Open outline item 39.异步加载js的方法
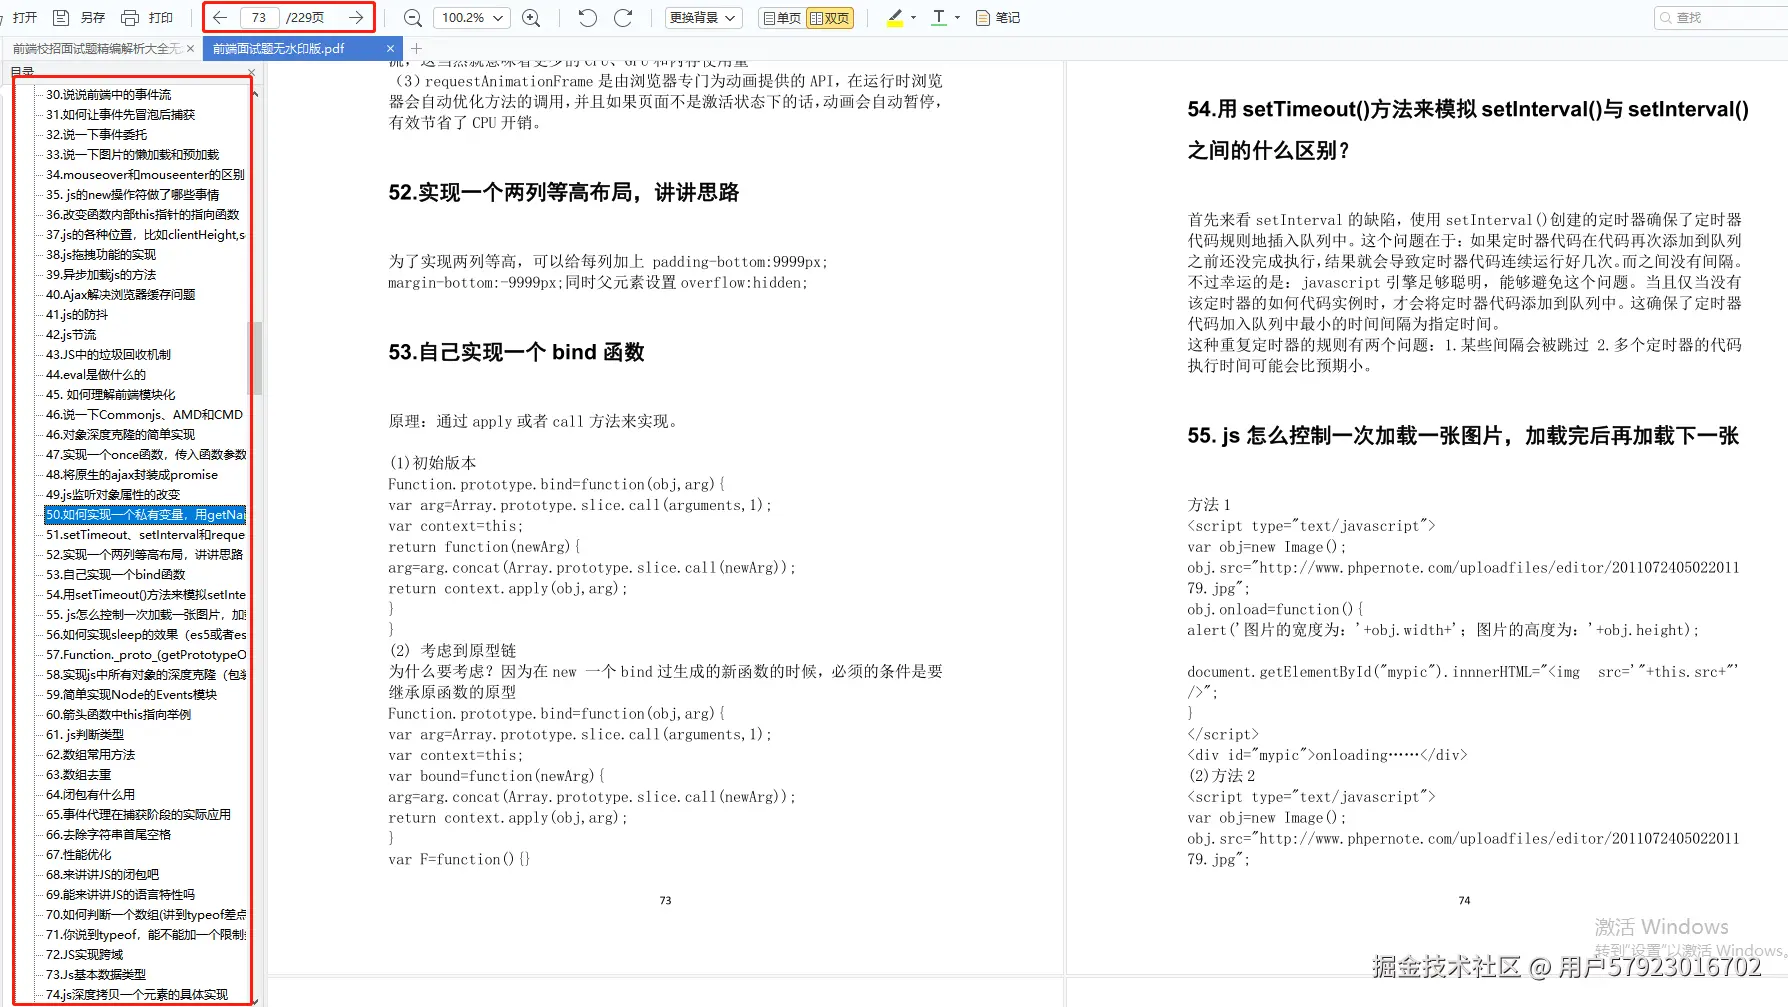Viewport: 1788px width, 1007px height. click(101, 275)
